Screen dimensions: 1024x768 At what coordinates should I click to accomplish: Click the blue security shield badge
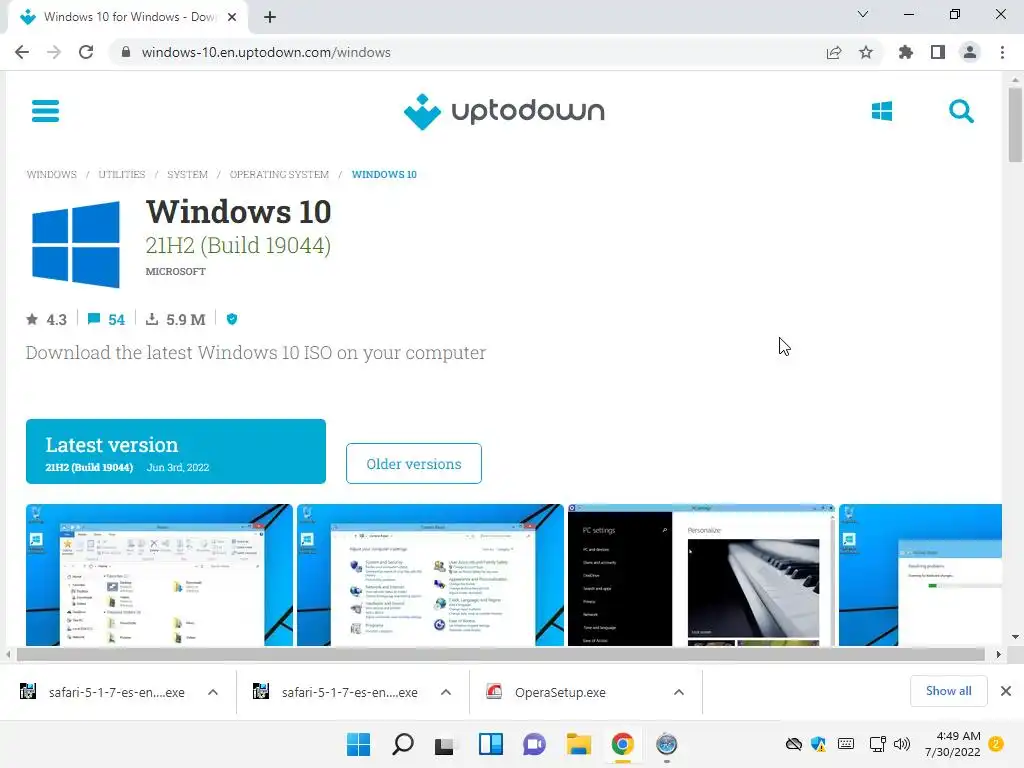(232, 319)
